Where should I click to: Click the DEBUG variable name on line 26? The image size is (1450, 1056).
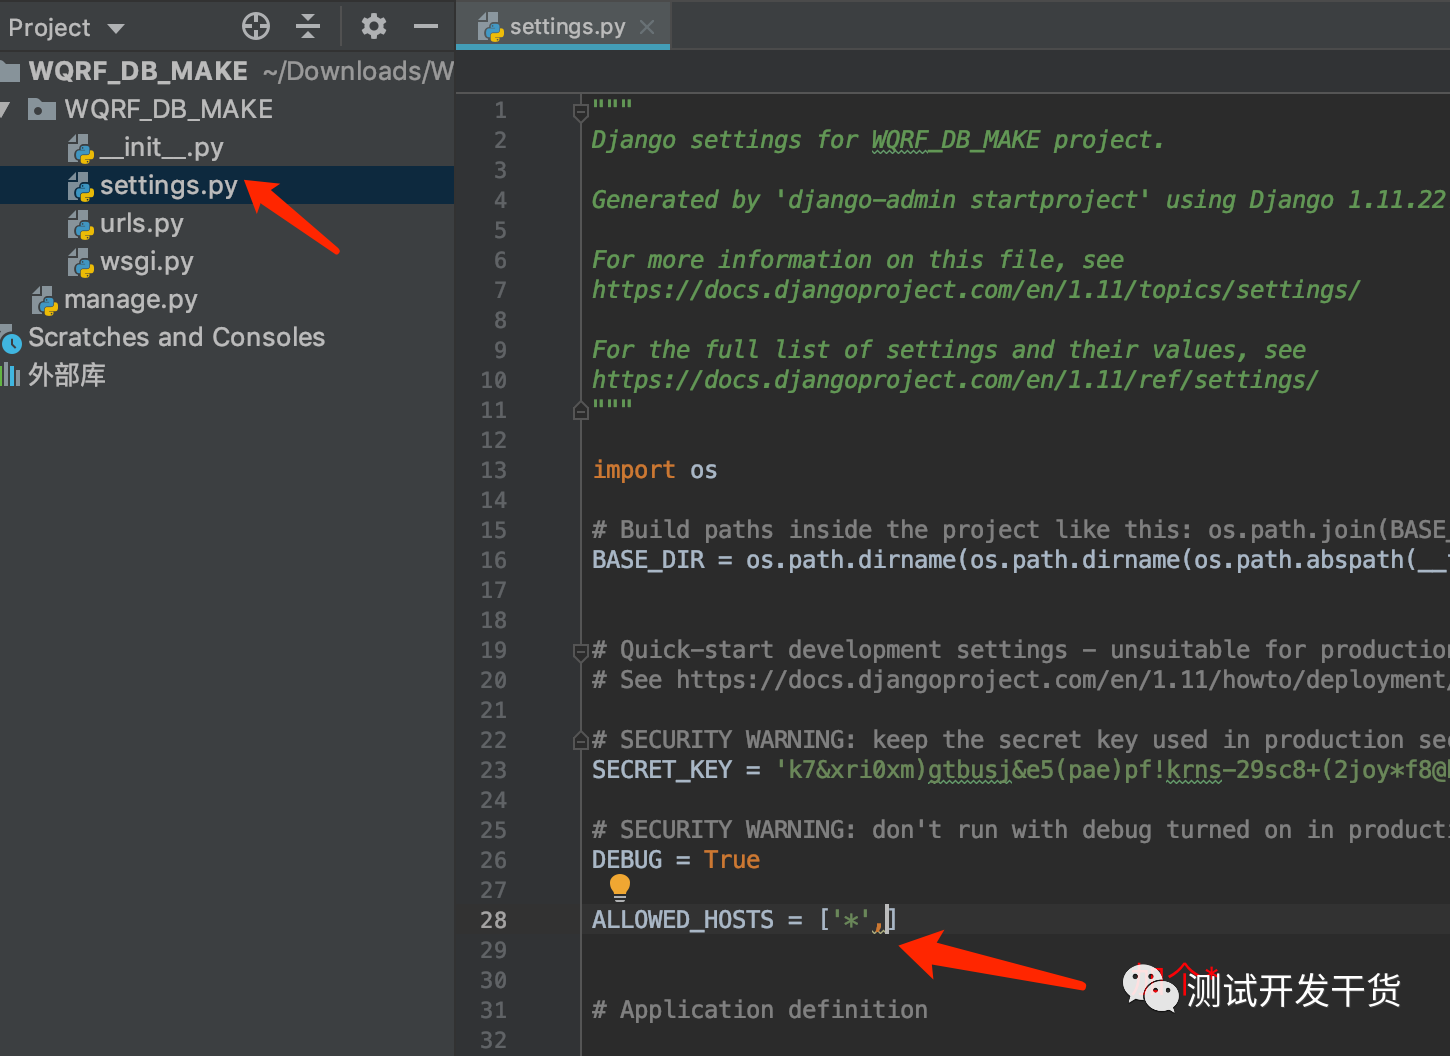pyautogui.click(x=627, y=860)
